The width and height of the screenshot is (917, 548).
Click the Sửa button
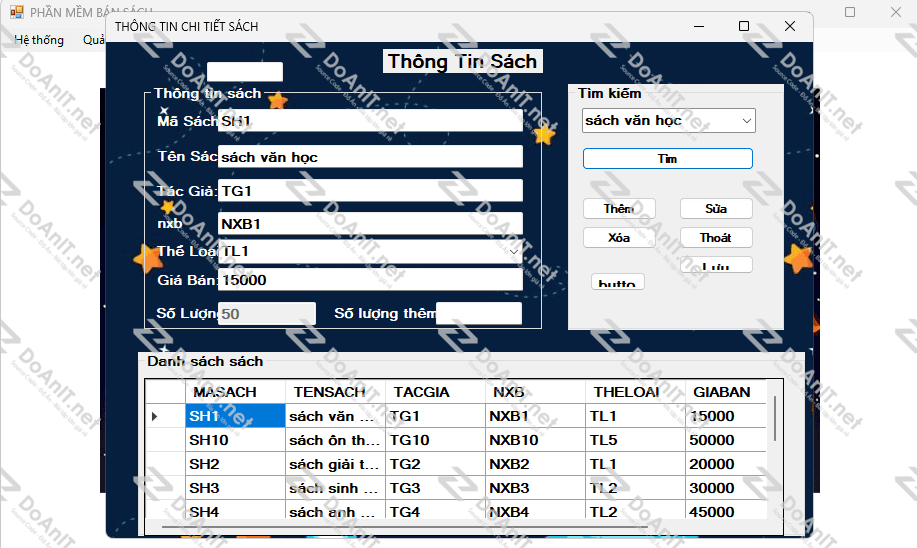click(x=716, y=208)
